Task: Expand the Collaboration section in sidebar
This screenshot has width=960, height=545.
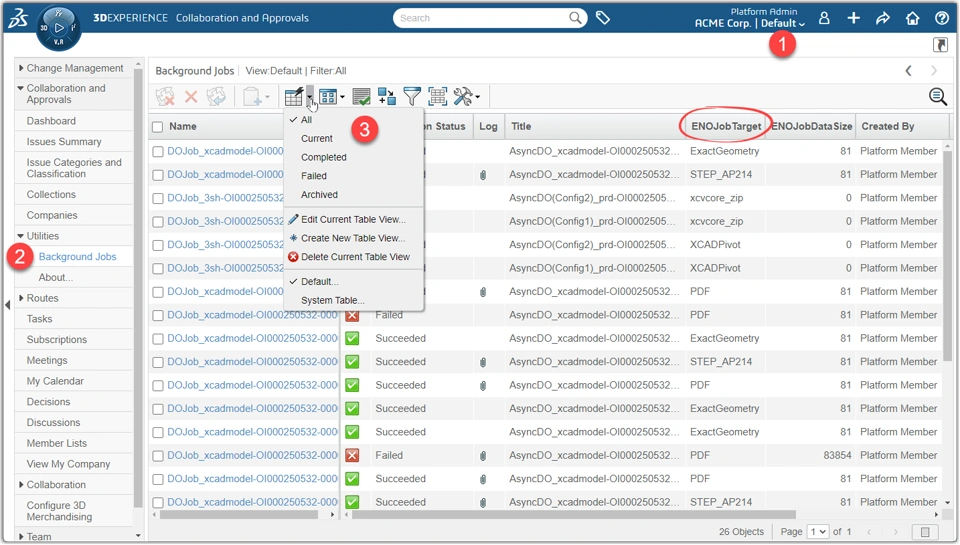Action: [x=21, y=484]
